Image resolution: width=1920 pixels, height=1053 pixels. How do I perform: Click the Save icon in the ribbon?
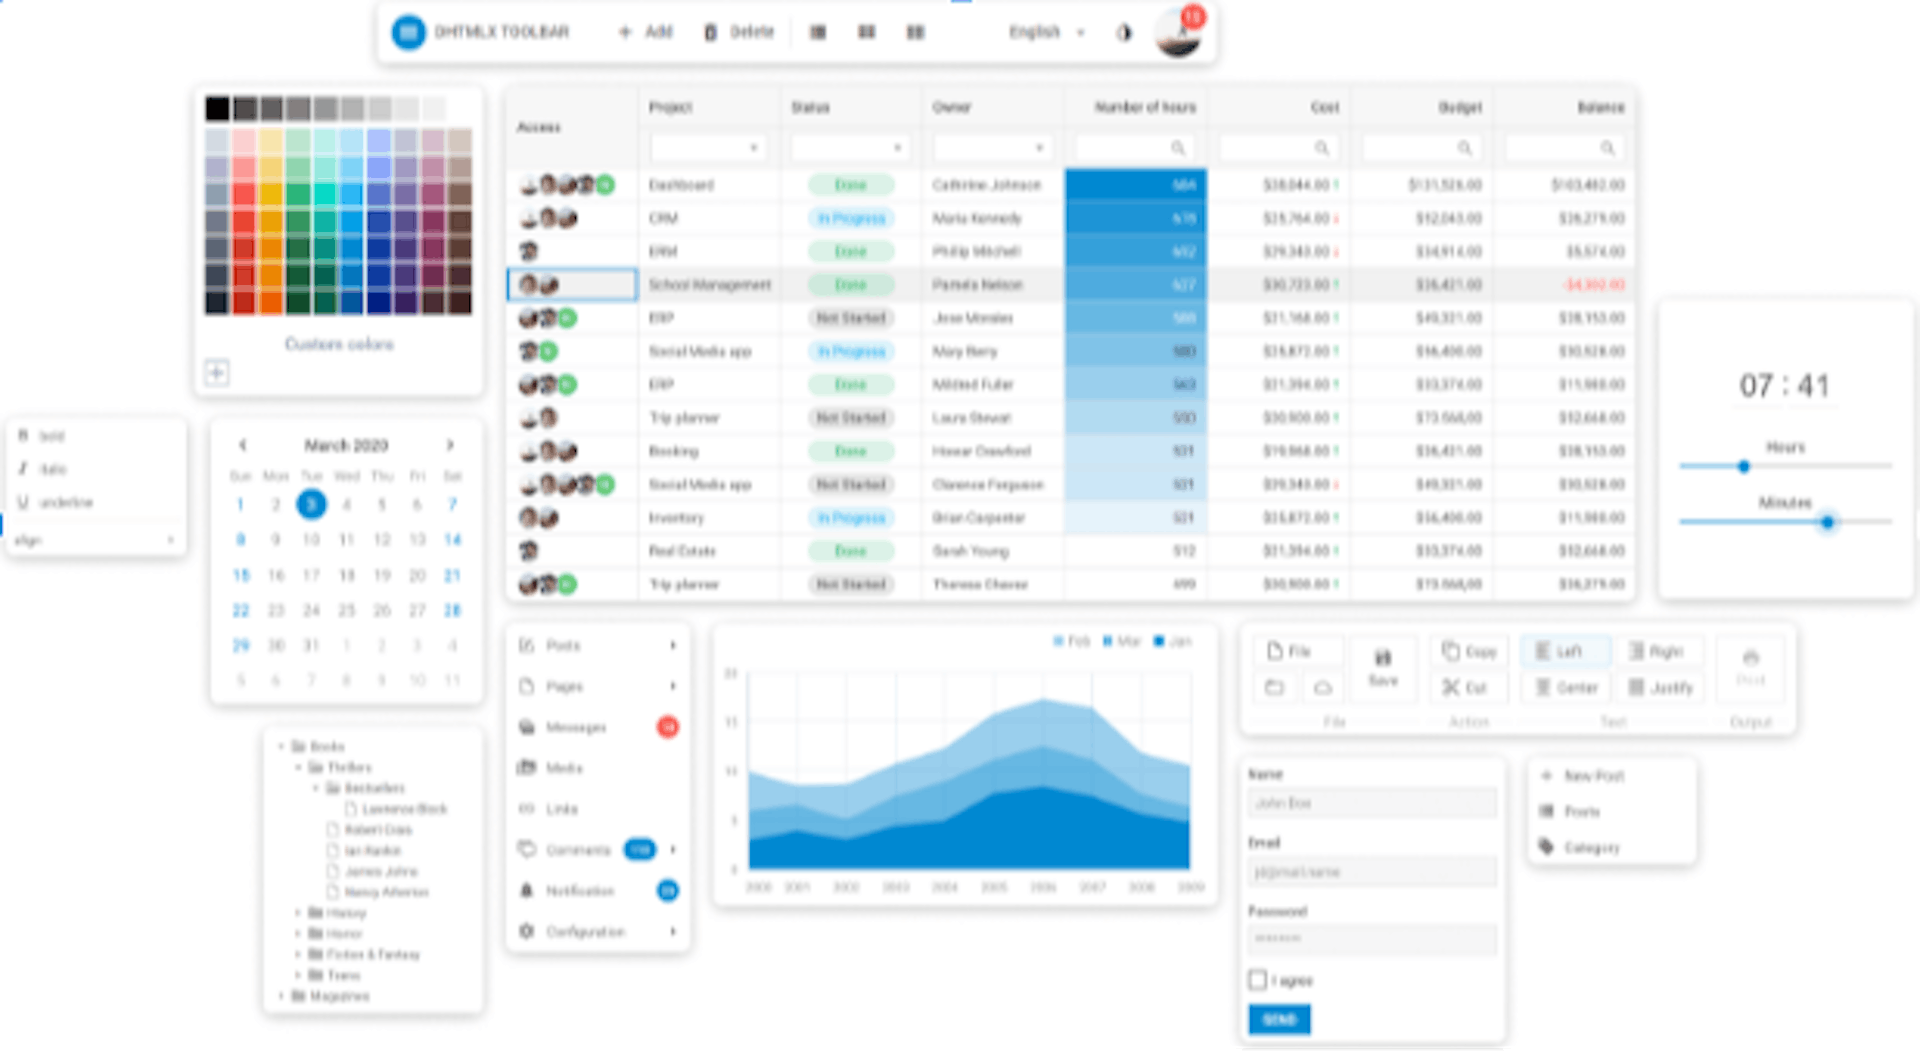1383,658
